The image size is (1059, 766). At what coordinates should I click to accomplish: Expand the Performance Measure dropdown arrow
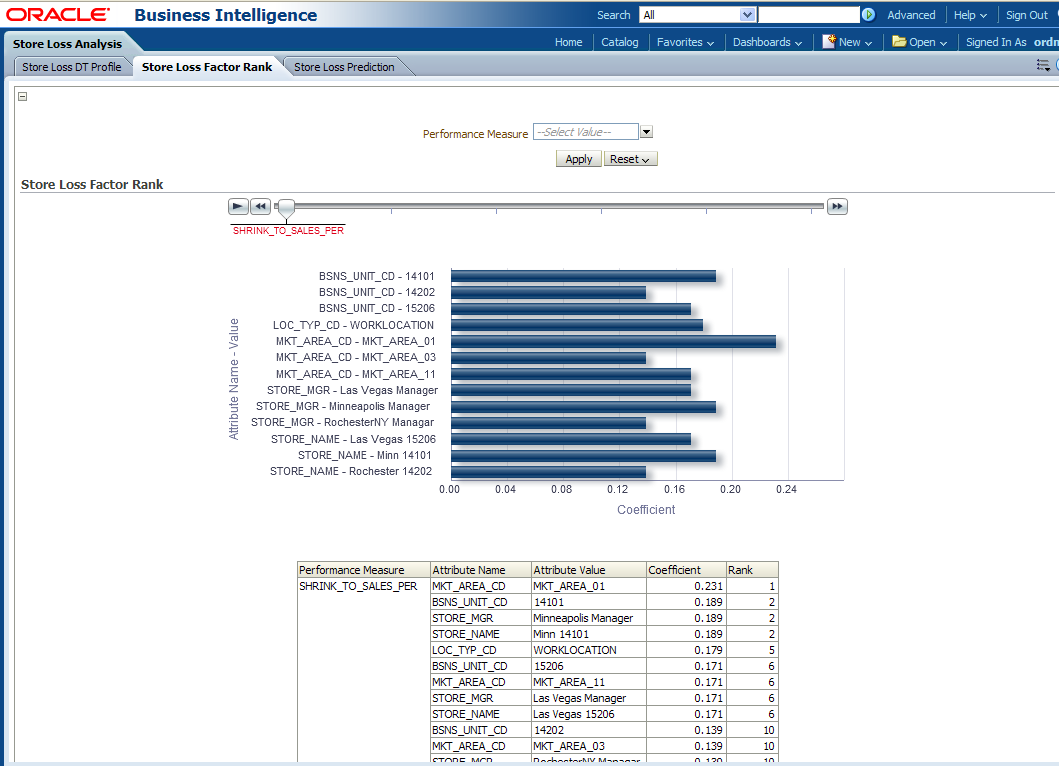646,132
